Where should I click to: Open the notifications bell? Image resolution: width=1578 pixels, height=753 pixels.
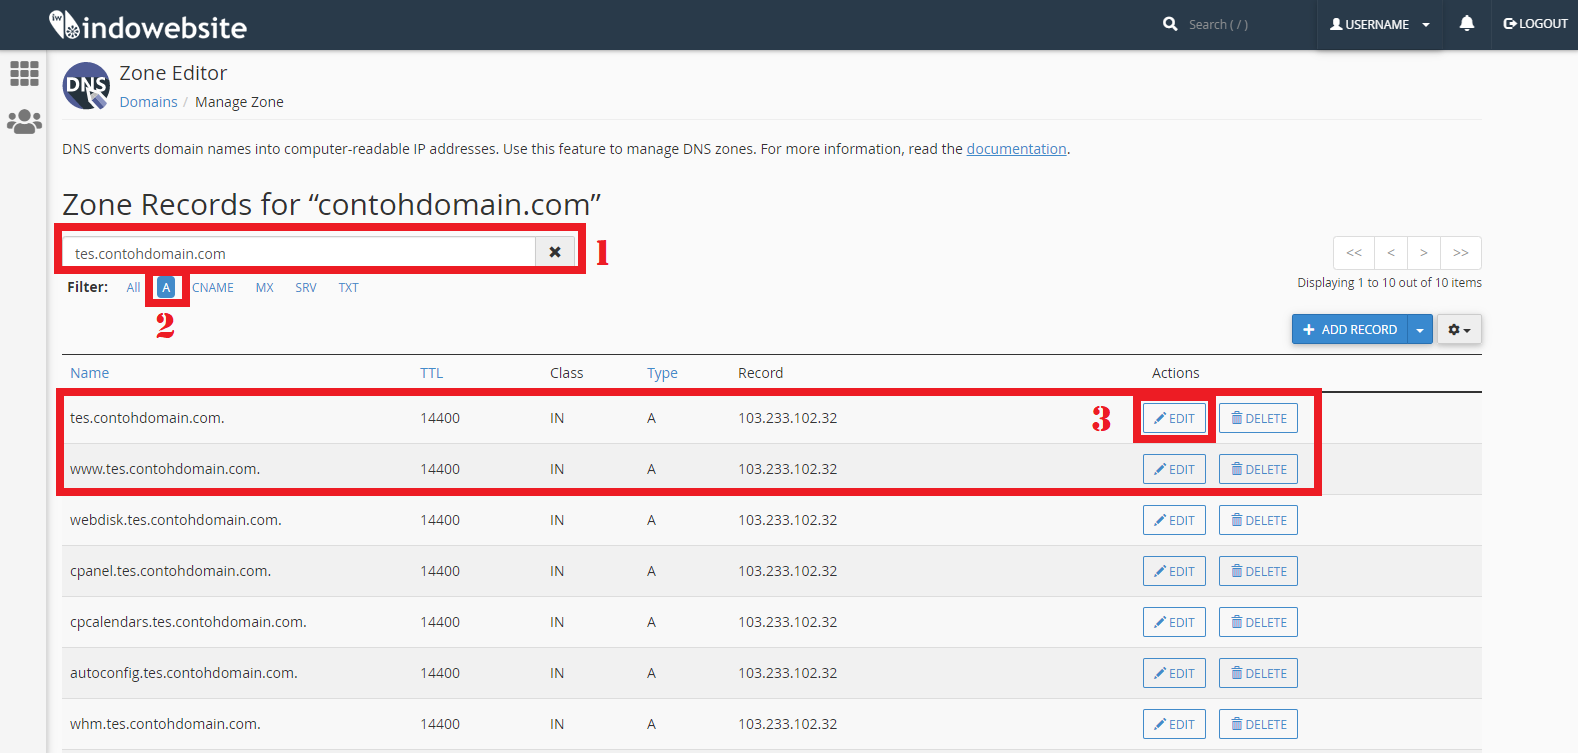[x=1466, y=23]
